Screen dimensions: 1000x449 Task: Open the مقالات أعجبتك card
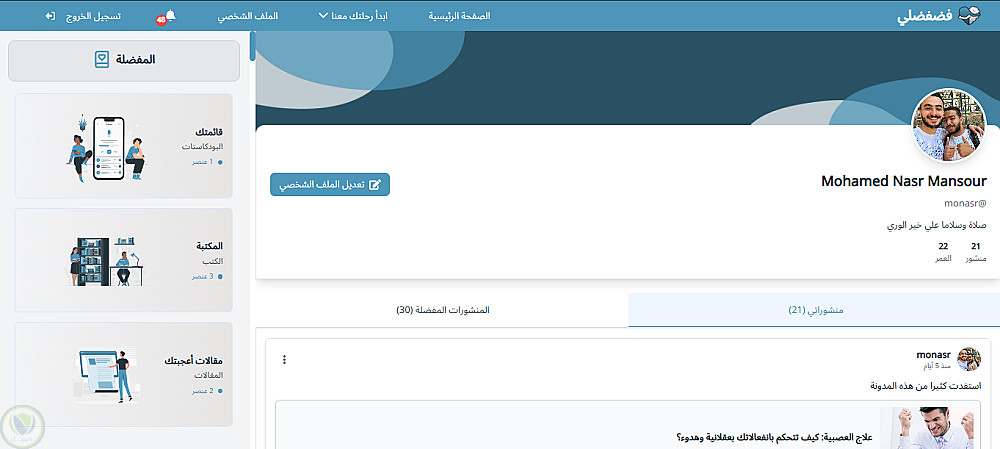click(x=124, y=374)
